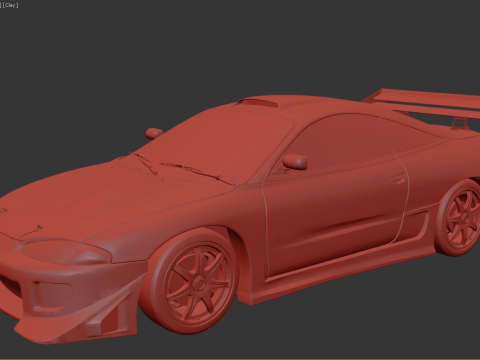Select the car's rear wheel
This screenshot has height=360, width=480.
point(459,218)
